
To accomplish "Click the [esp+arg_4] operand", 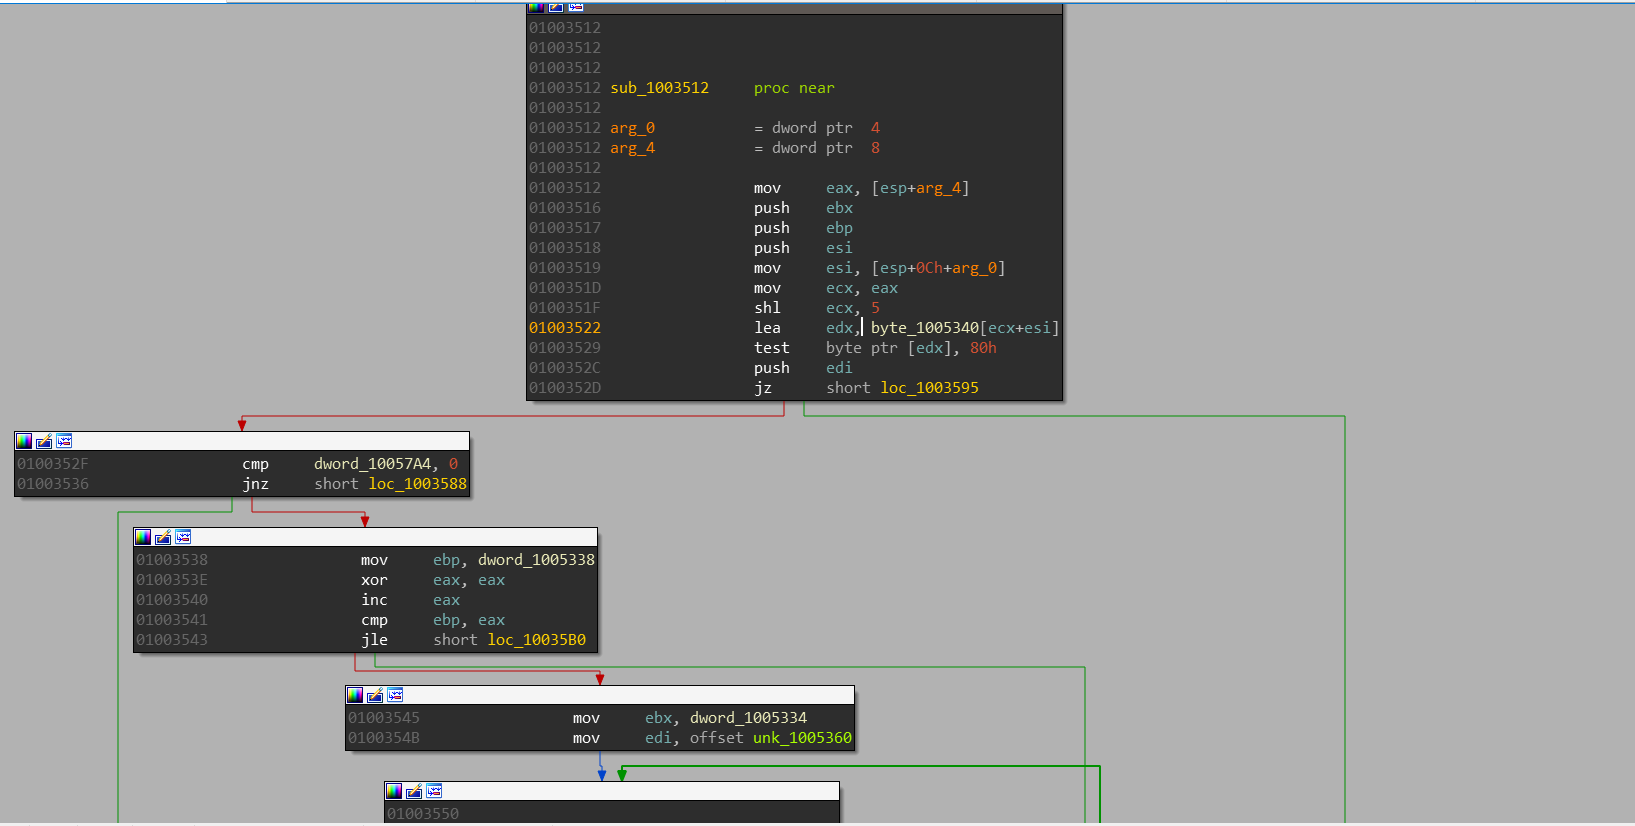I will click(920, 188).
